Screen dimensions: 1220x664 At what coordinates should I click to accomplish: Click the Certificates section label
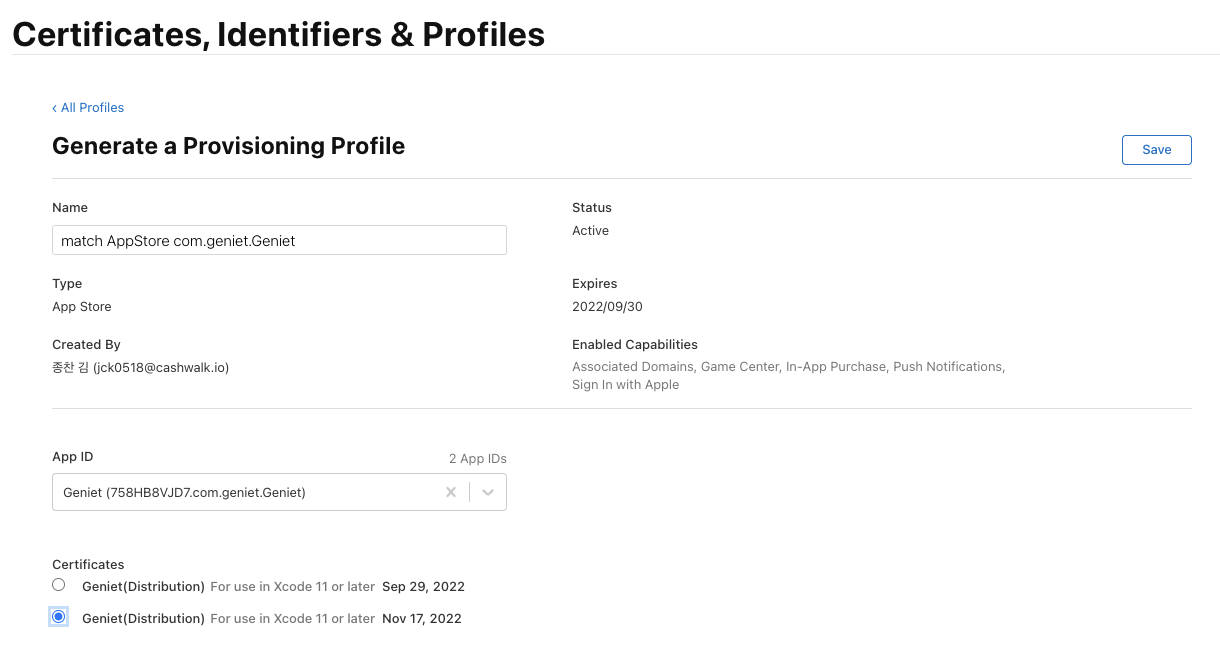pos(88,565)
